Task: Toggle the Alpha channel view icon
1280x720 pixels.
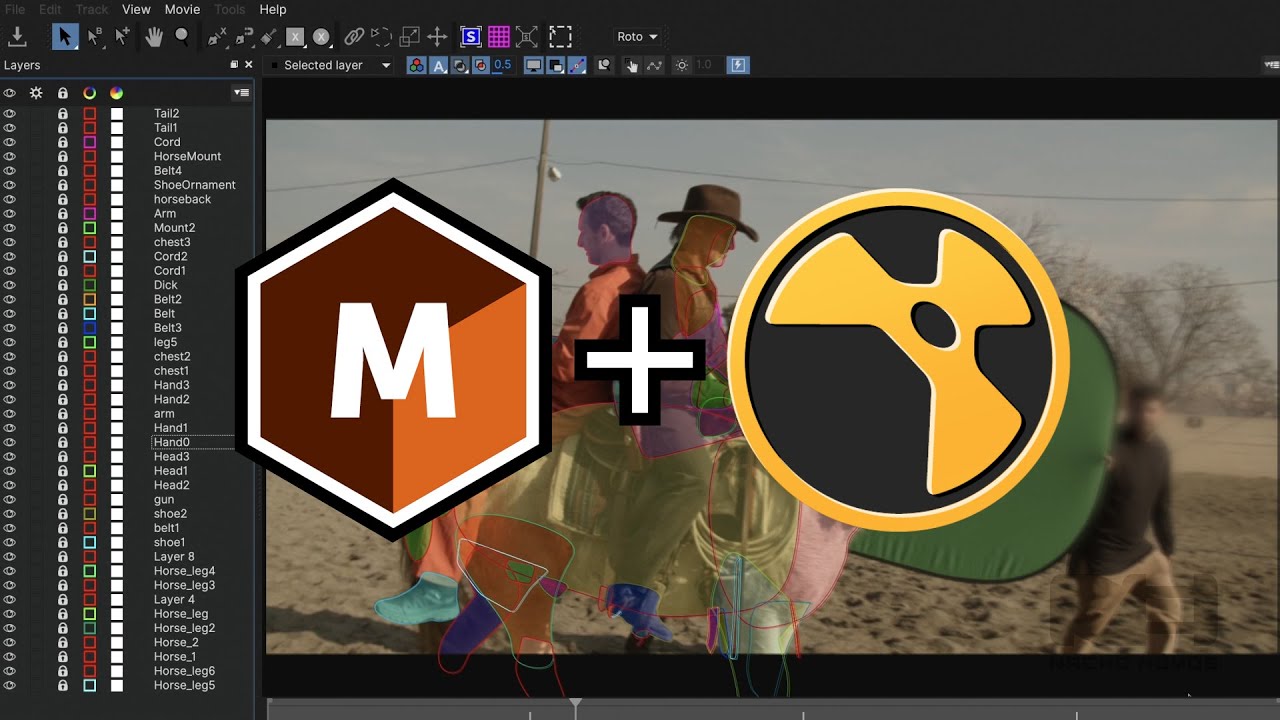Action: (438, 65)
